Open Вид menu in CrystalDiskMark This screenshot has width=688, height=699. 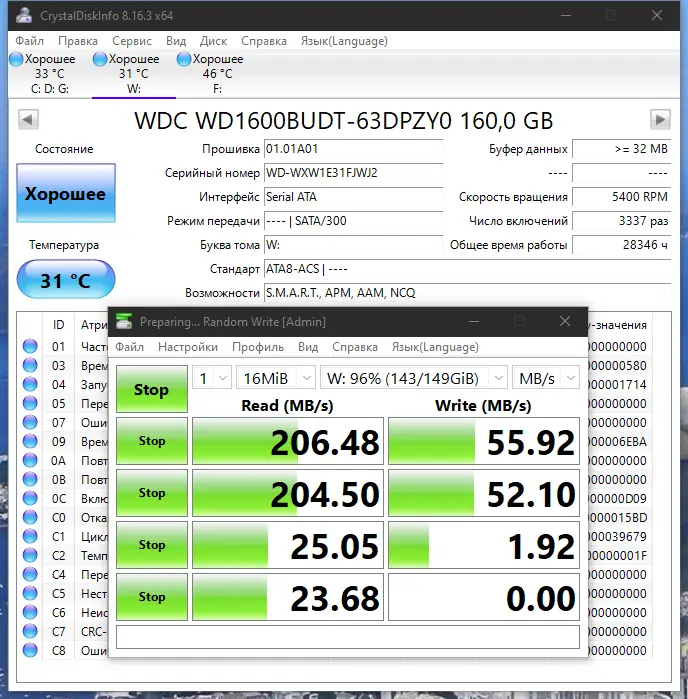pyautogui.click(x=308, y=347)
